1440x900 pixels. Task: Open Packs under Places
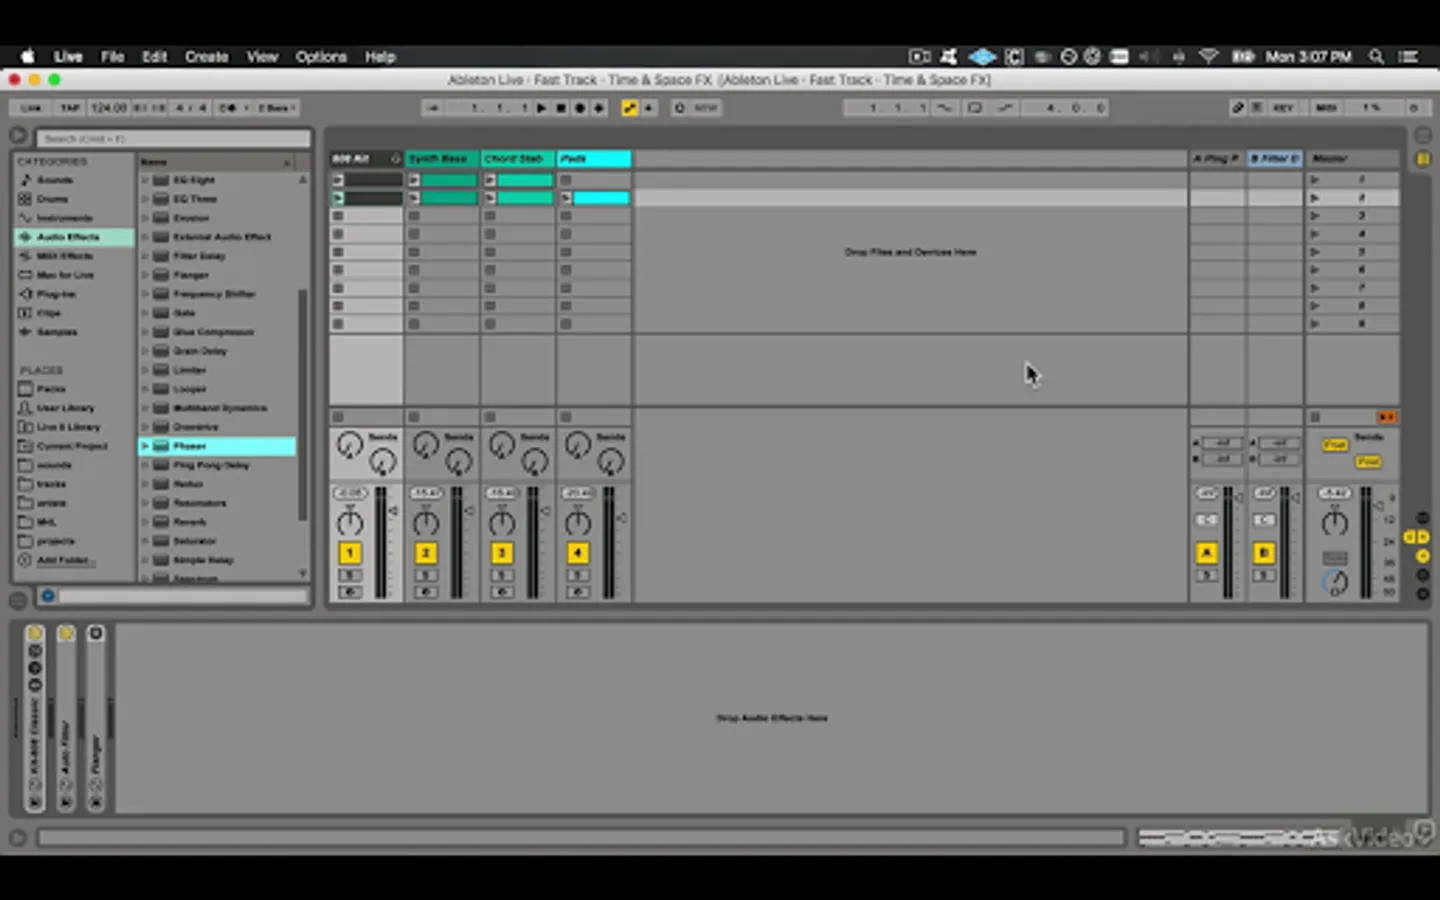click(51, 389)
